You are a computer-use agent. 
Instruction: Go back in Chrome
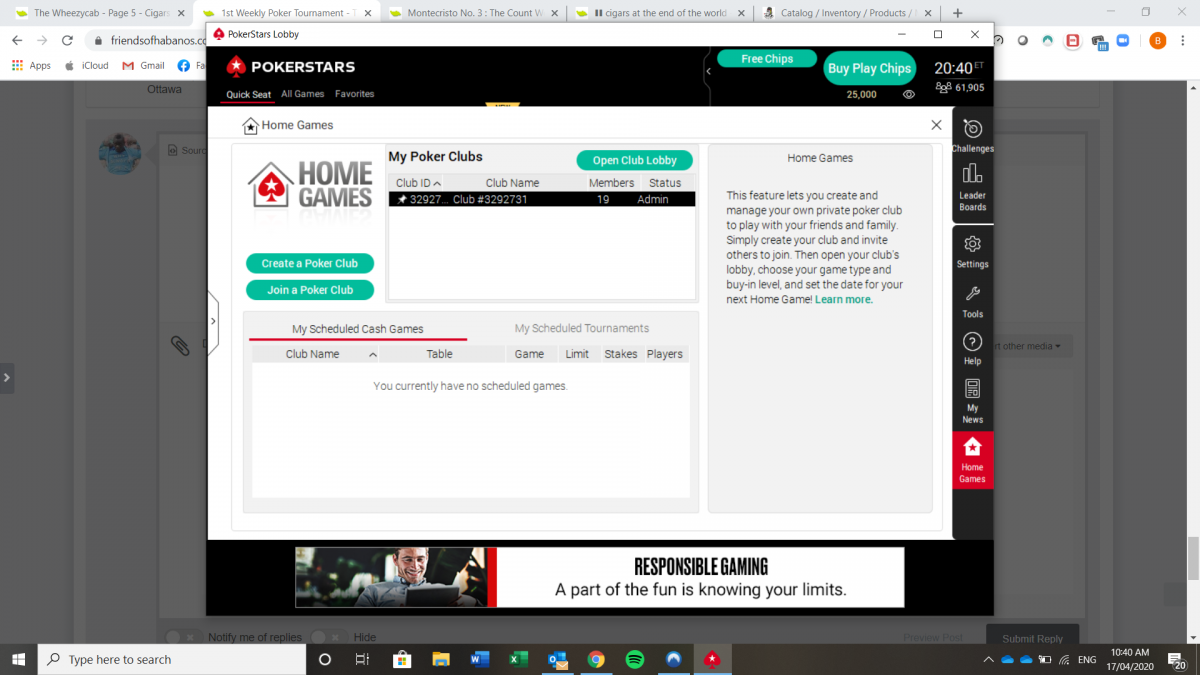click(17, 41)
